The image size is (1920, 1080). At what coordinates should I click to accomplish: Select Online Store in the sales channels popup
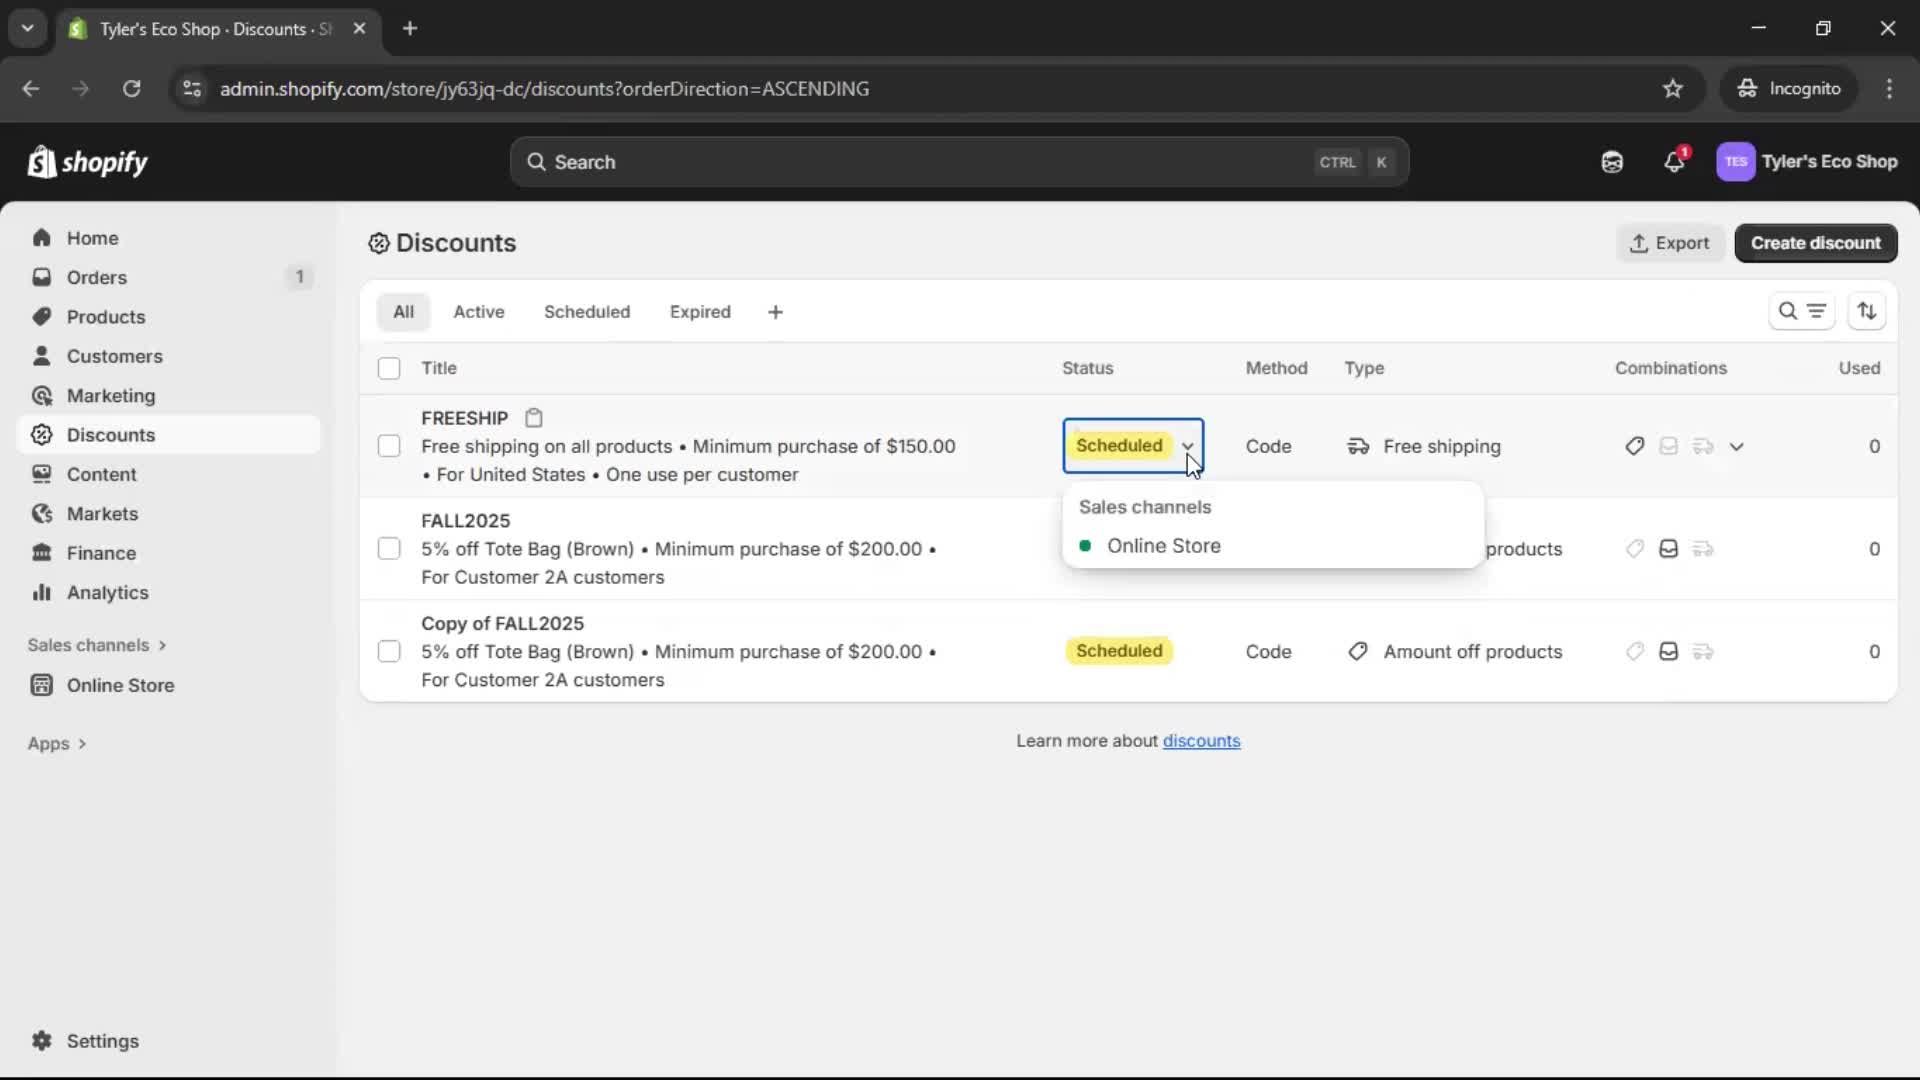[x=1164, y=546]
